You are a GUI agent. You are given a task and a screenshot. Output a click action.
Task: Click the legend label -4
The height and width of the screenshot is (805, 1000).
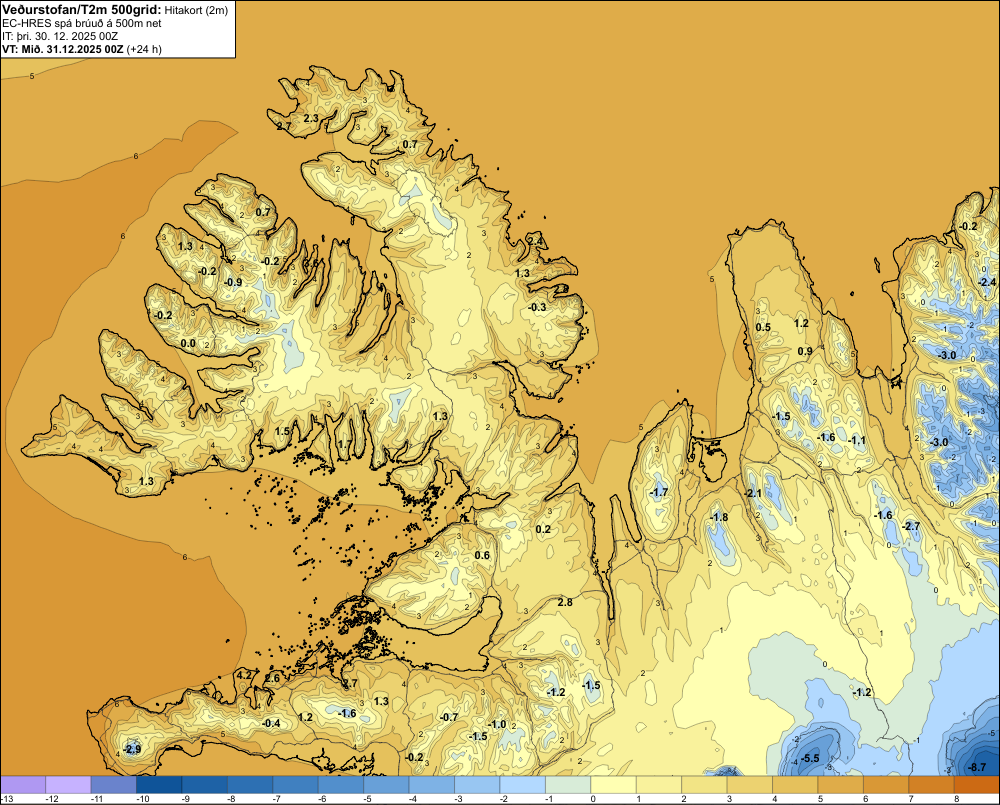pyautogui.click(x=414, y=799)
